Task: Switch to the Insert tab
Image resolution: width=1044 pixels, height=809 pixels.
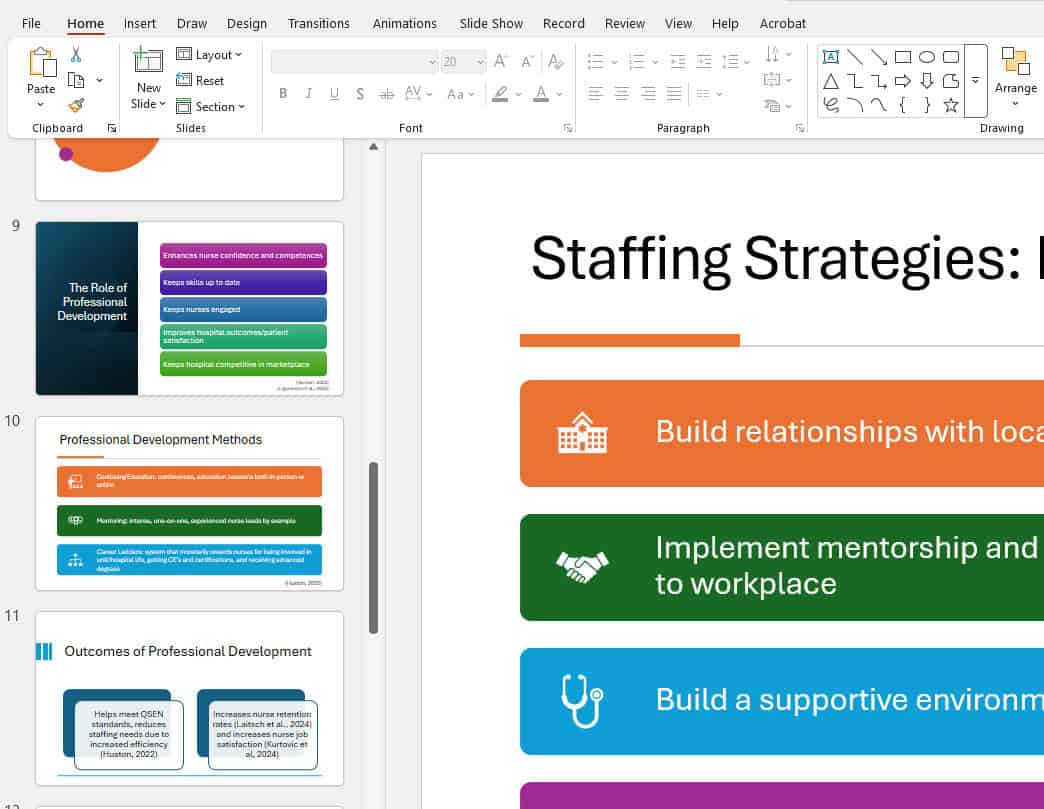Action: [140, 23]
